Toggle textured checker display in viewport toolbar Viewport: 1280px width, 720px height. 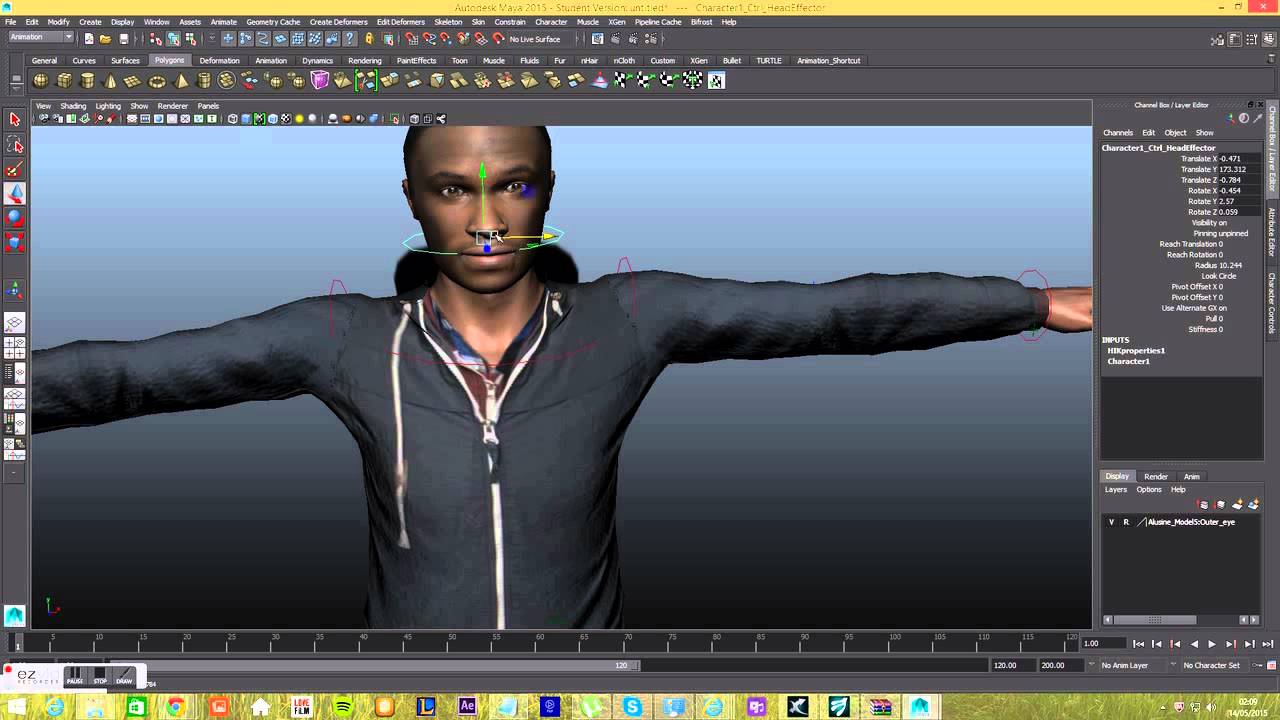(x=286, y=119)
